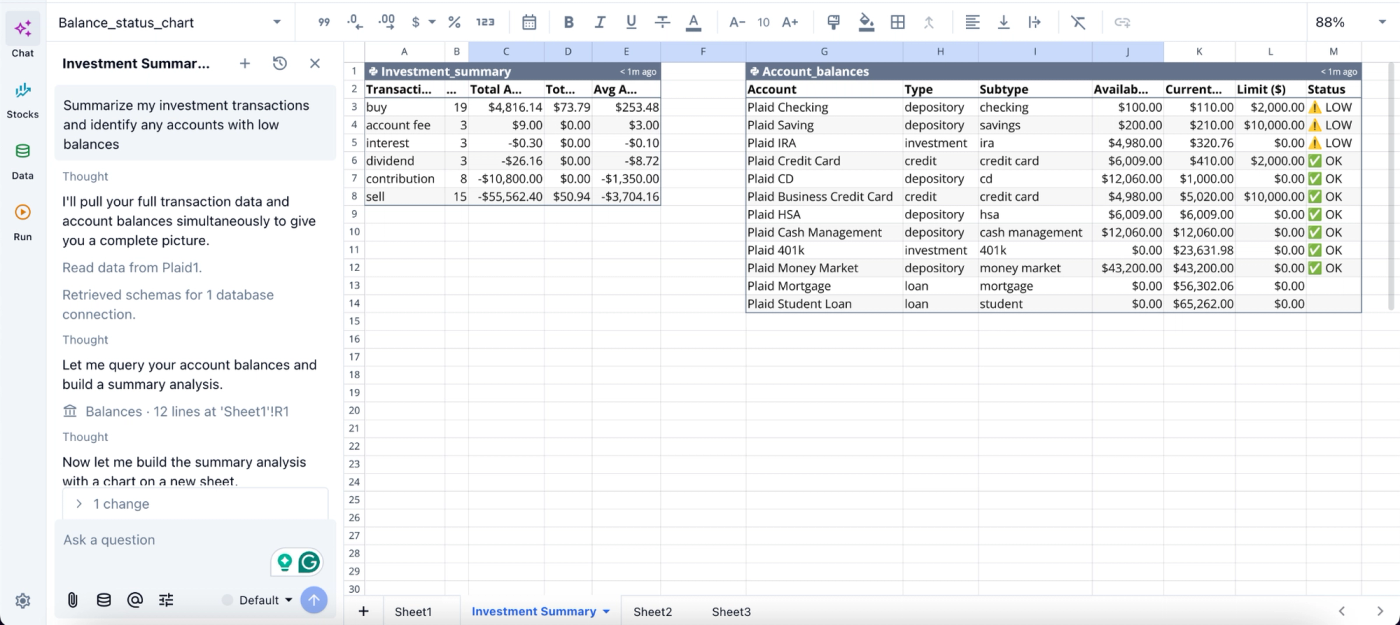The height and width of the screenshot is (625, 1400).
Task: Clear formatting with toolbar icon
Action: pyautogui.click(x=1078, y=22)
